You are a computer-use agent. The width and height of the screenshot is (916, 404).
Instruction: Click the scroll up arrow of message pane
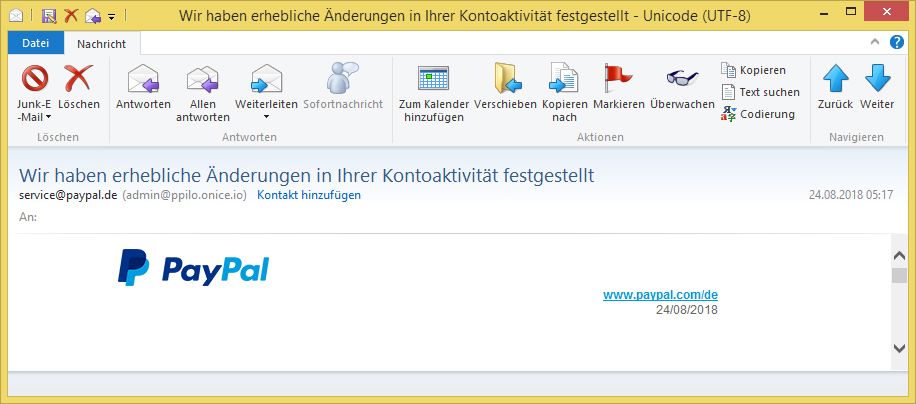click(x=900, y=256)
